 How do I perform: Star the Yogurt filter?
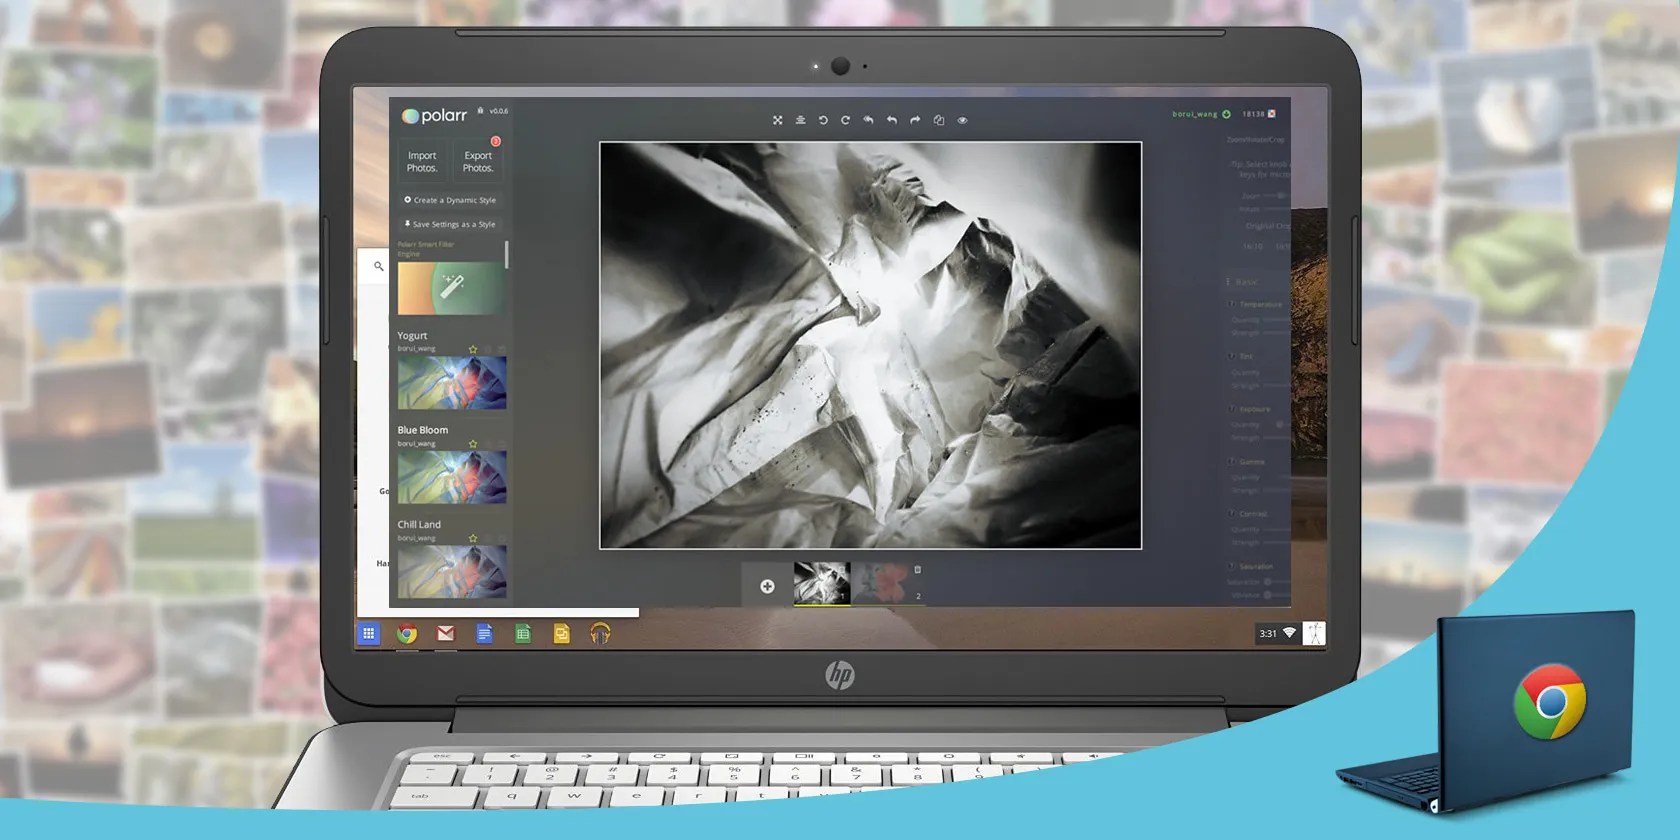tap(473, 349)
